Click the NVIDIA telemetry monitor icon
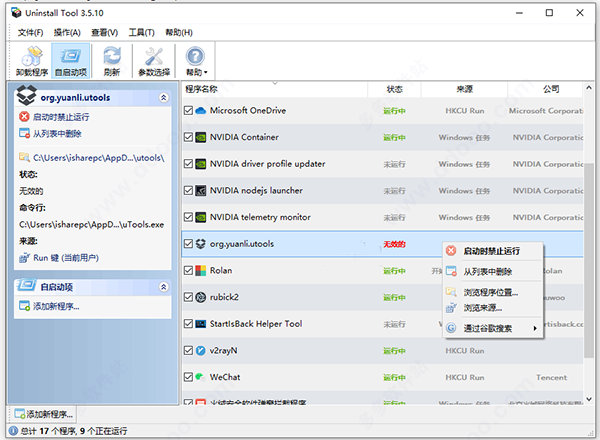Screen dimensions: 600x440 point(201,217)
